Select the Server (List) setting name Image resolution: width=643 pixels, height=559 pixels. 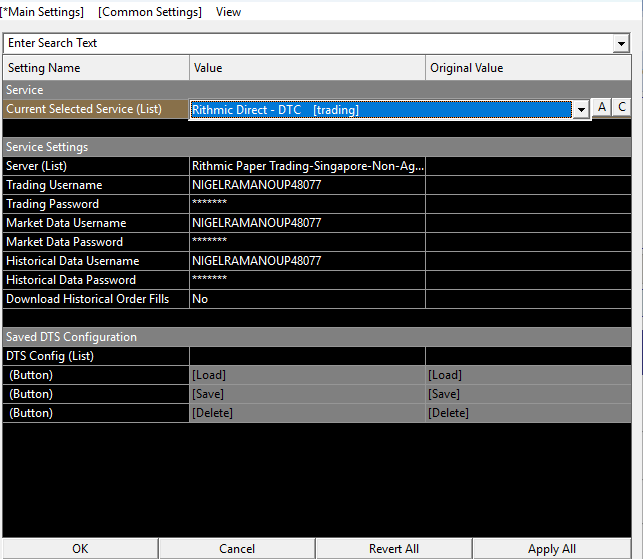[x=96, y=166]
